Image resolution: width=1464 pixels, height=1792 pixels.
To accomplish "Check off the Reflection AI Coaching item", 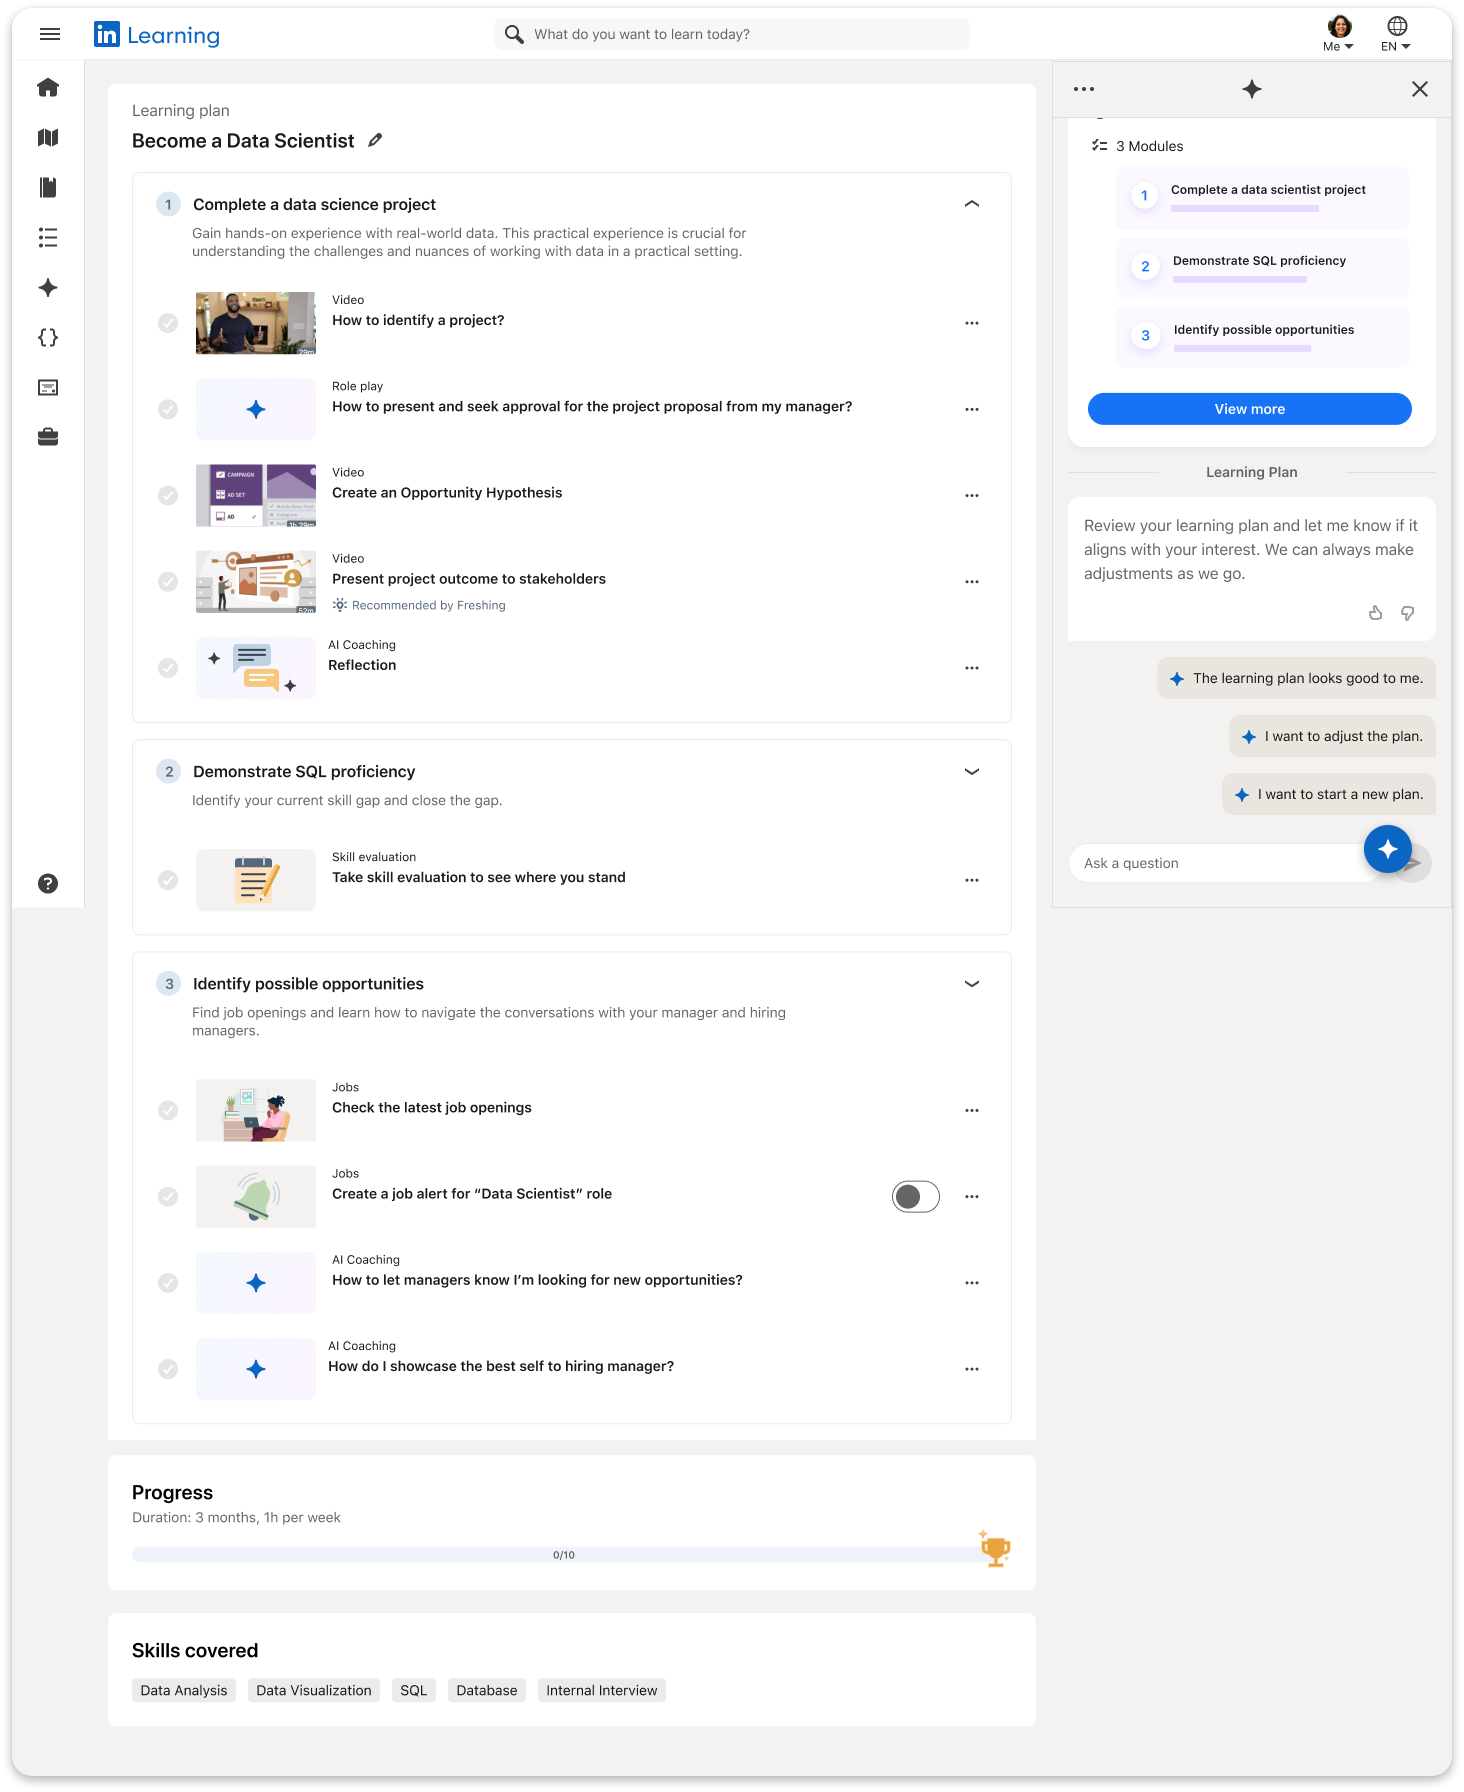I will 168,667.
